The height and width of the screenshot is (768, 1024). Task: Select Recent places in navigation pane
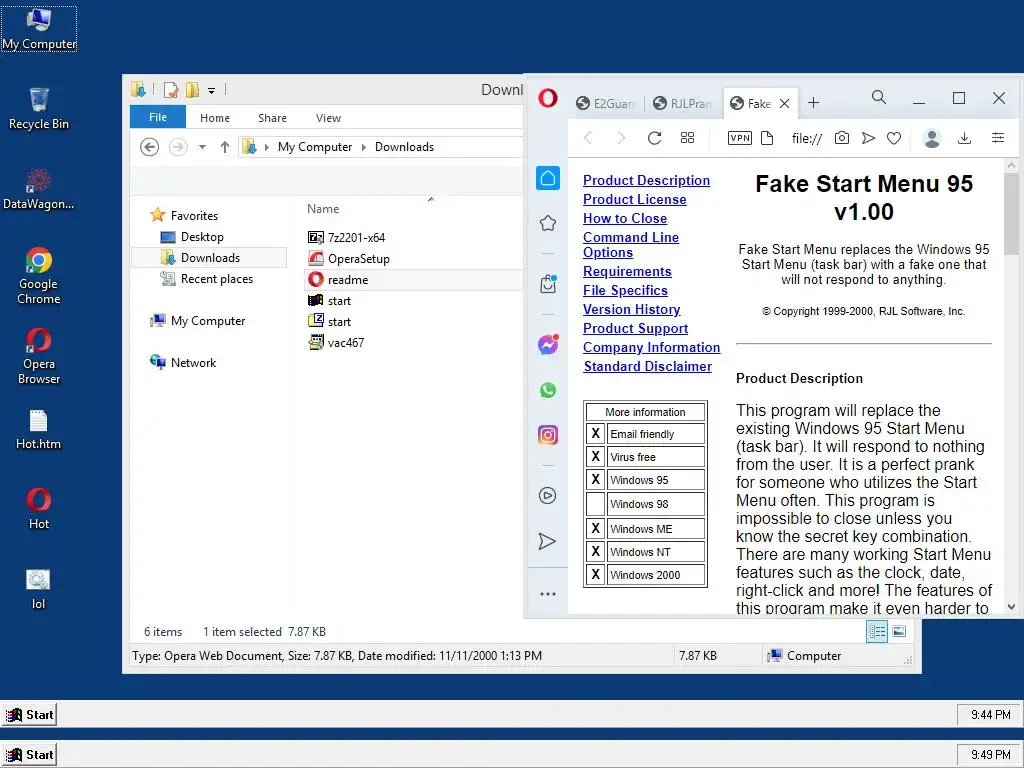coord(216,279)
